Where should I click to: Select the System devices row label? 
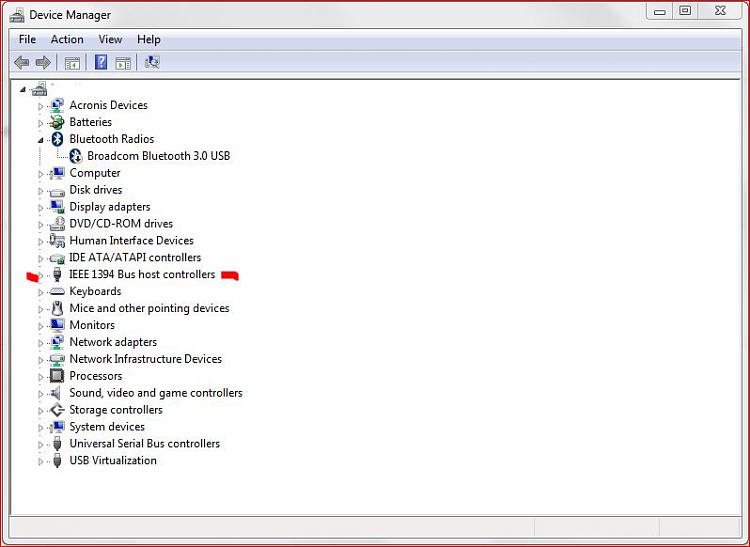[x=107, y=427]
